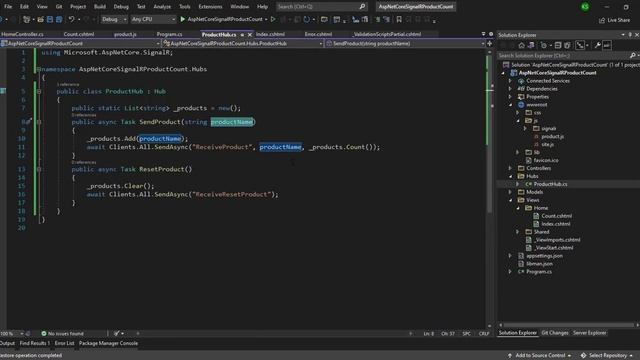Expand Connected Services node

coord(510,81)
